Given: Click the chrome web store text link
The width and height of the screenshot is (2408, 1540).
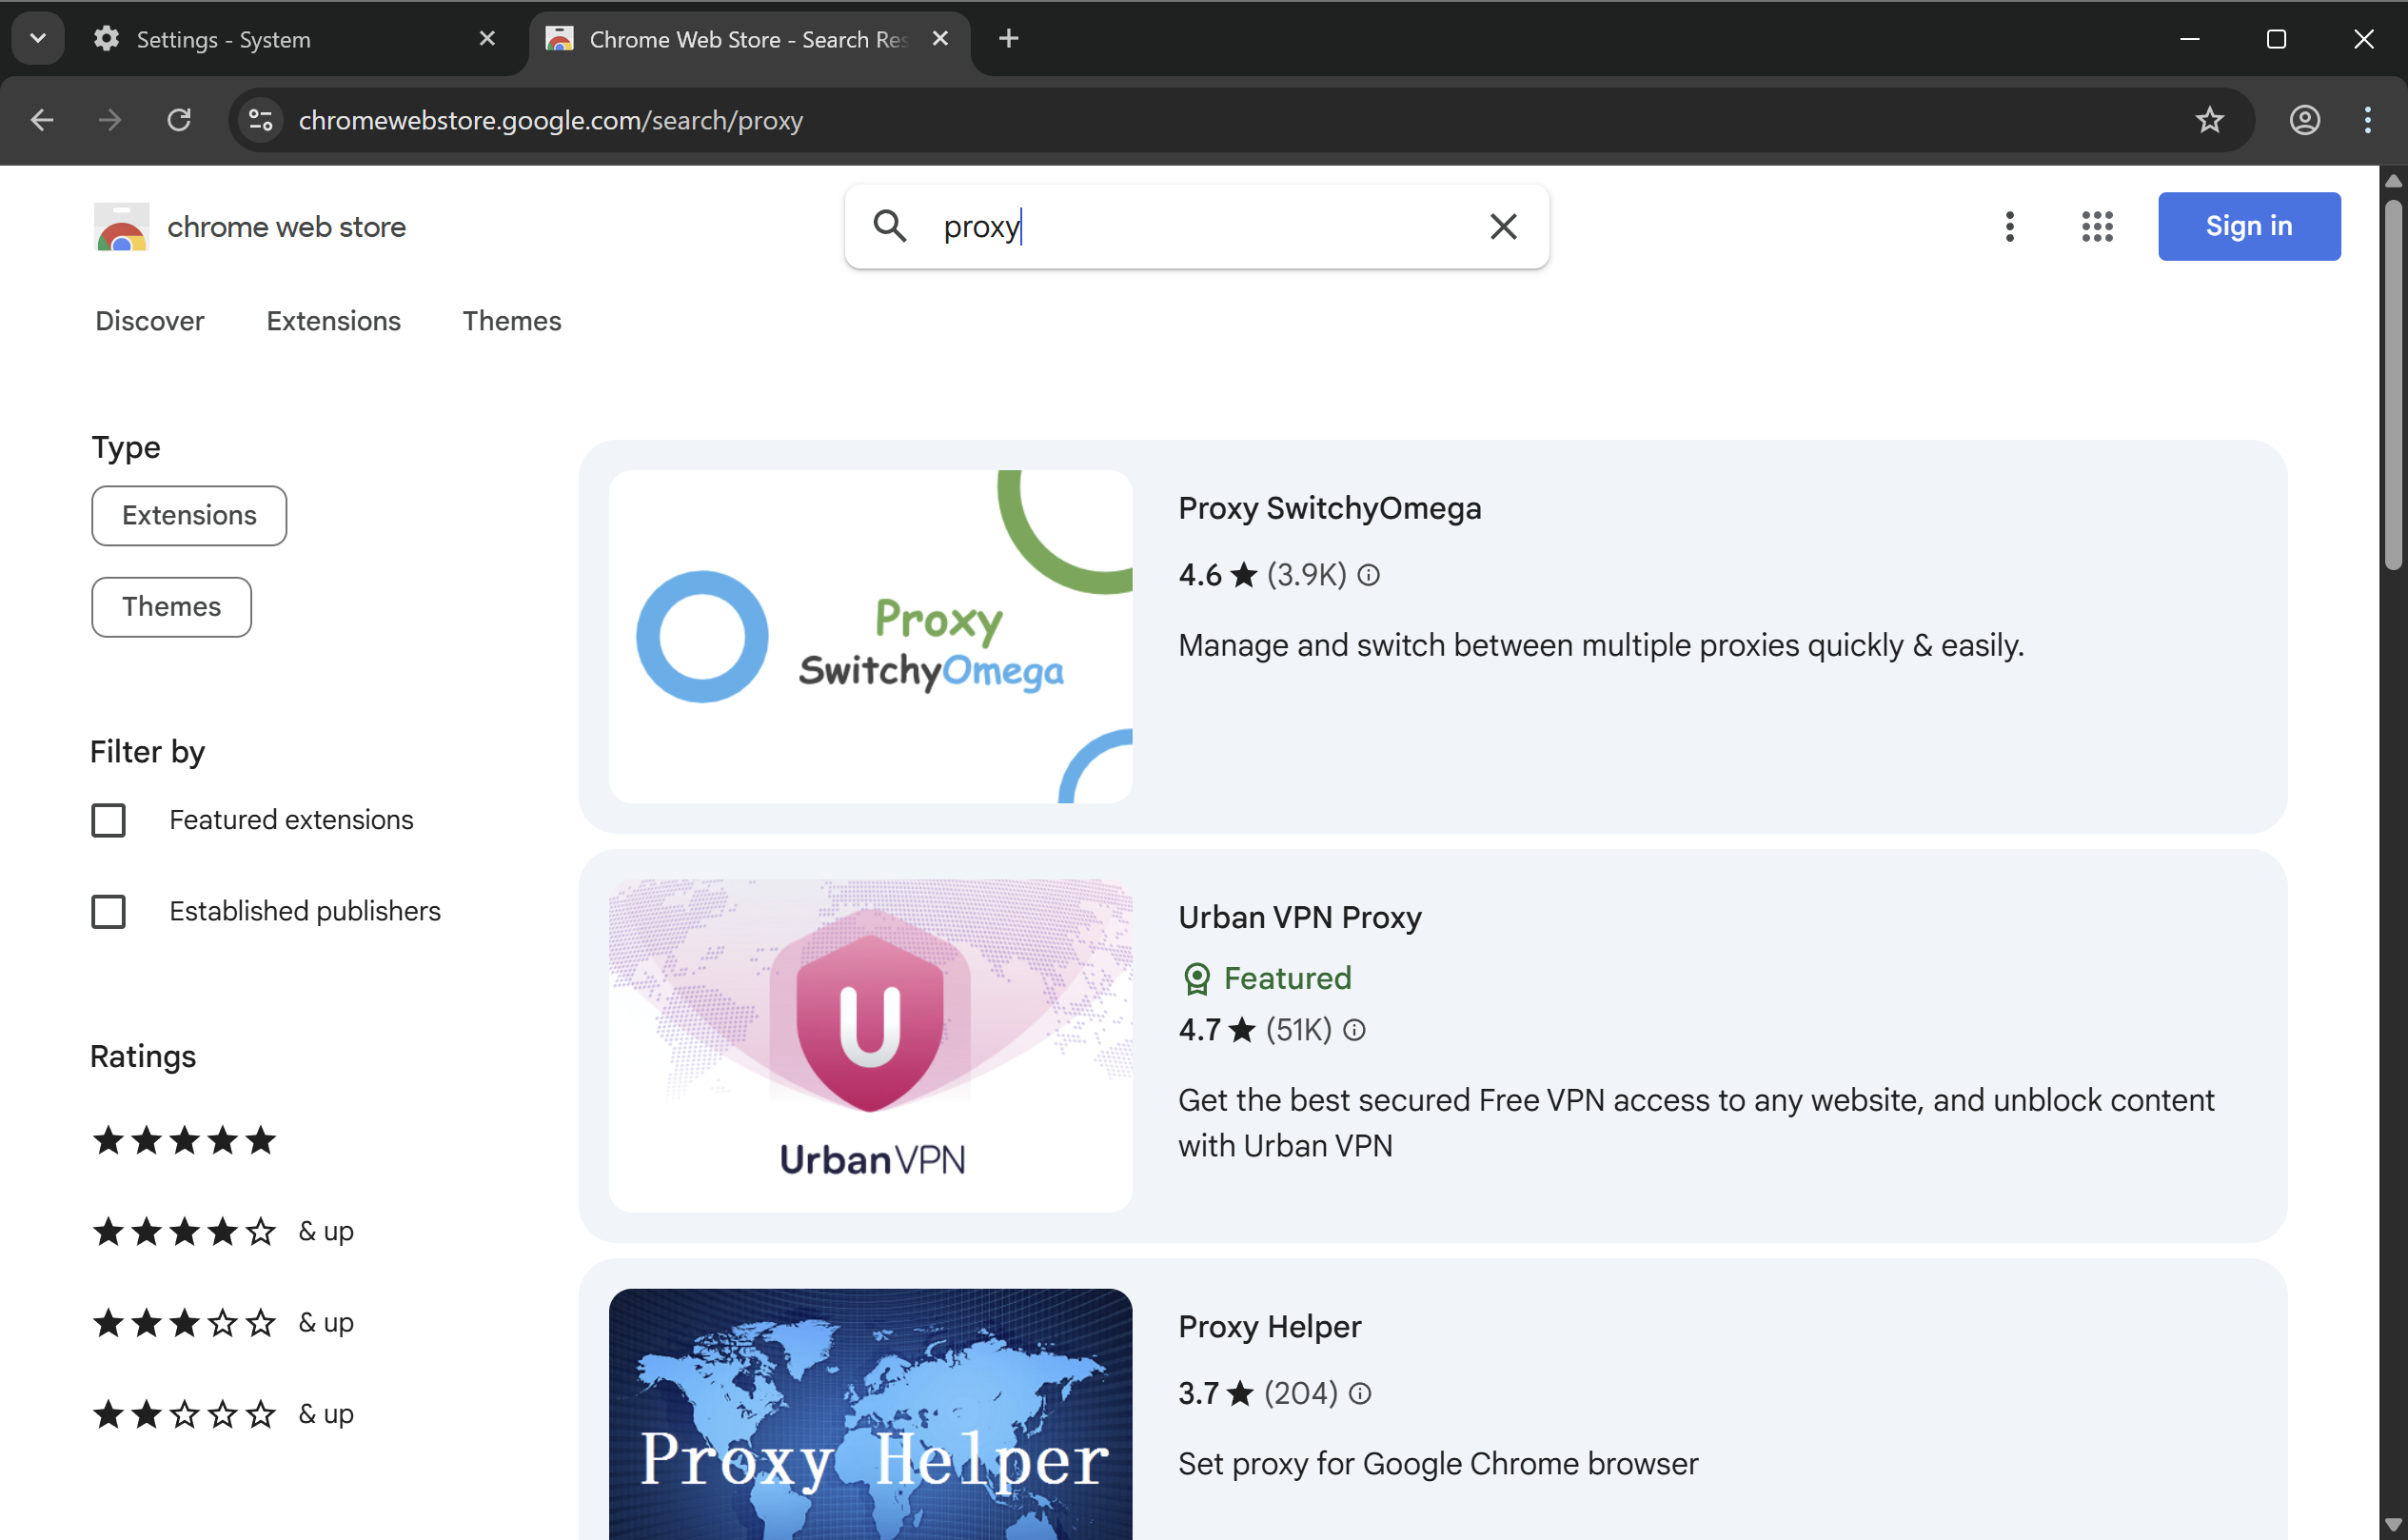Looking at the screenshot, I should [287, 227].
